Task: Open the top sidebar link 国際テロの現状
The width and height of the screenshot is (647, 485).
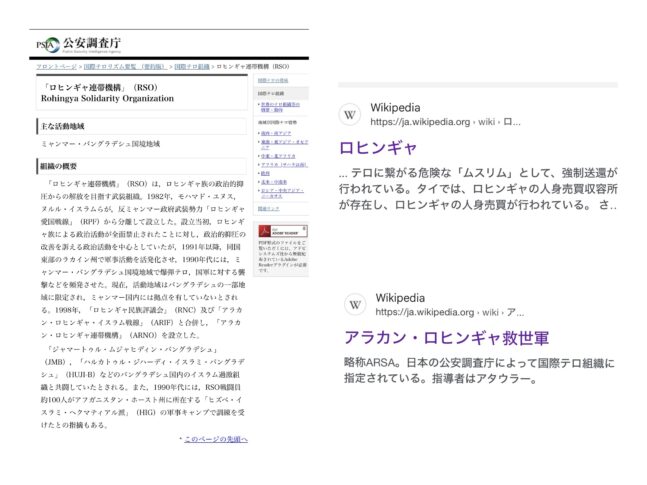Action: coord(273,80)
